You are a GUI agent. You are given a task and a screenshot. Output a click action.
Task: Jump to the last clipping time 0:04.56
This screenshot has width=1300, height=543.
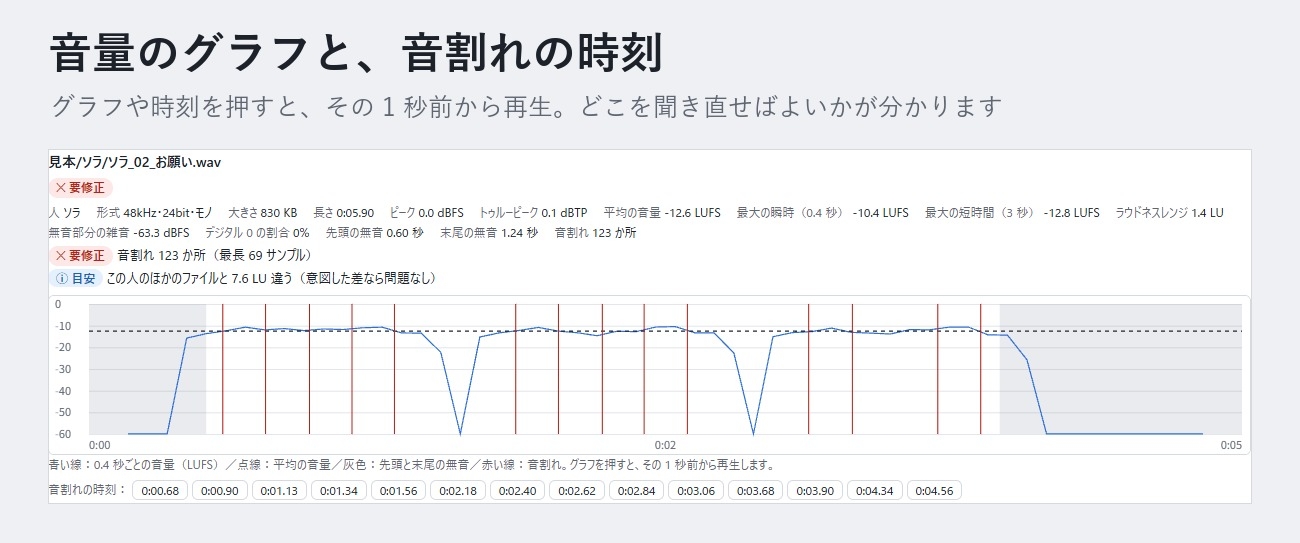click(x=935, y=490)
